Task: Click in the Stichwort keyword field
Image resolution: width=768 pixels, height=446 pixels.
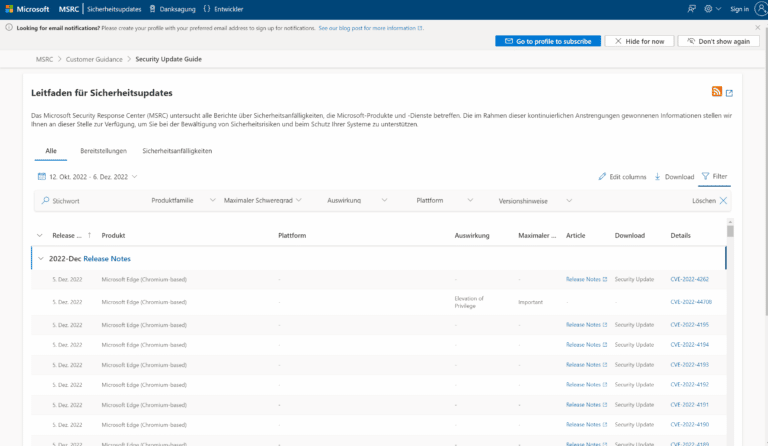Action: tap(88, 201)
